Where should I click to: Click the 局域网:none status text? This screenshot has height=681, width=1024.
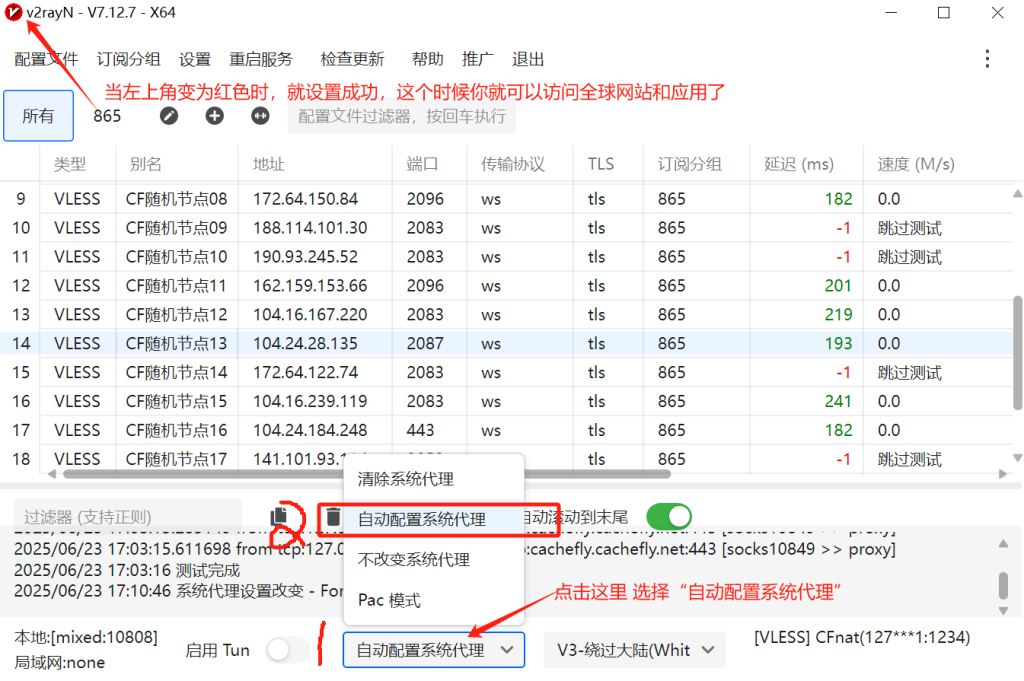[59, 663]
